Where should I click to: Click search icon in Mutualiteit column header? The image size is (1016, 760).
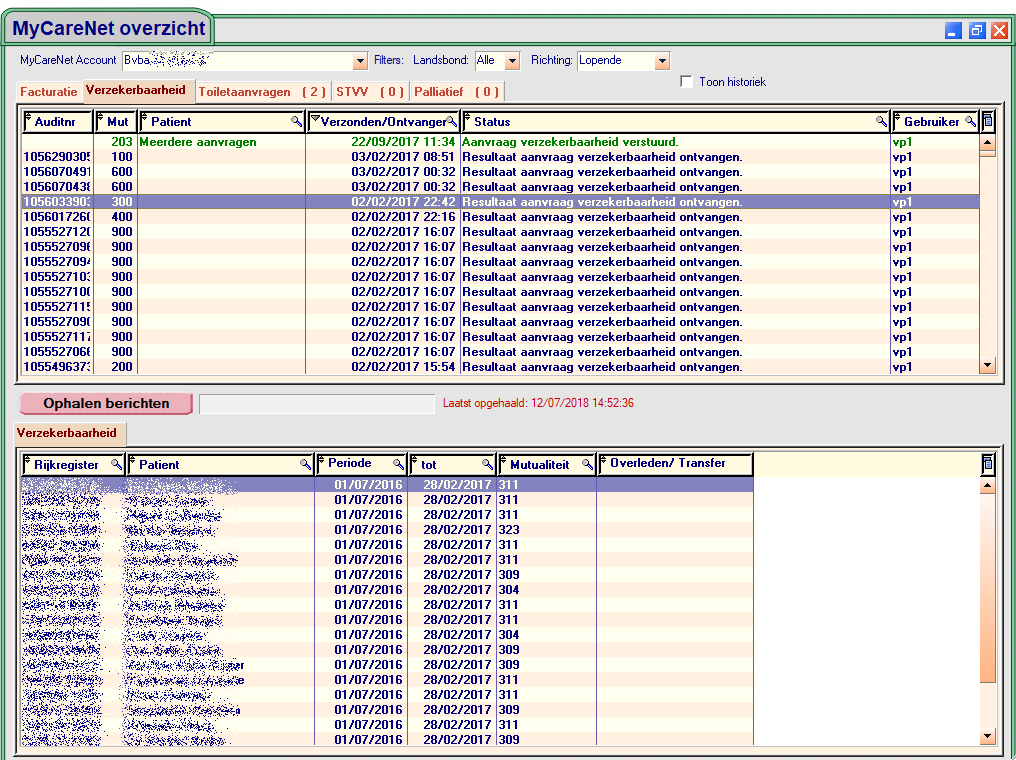(x=588, y=464)
